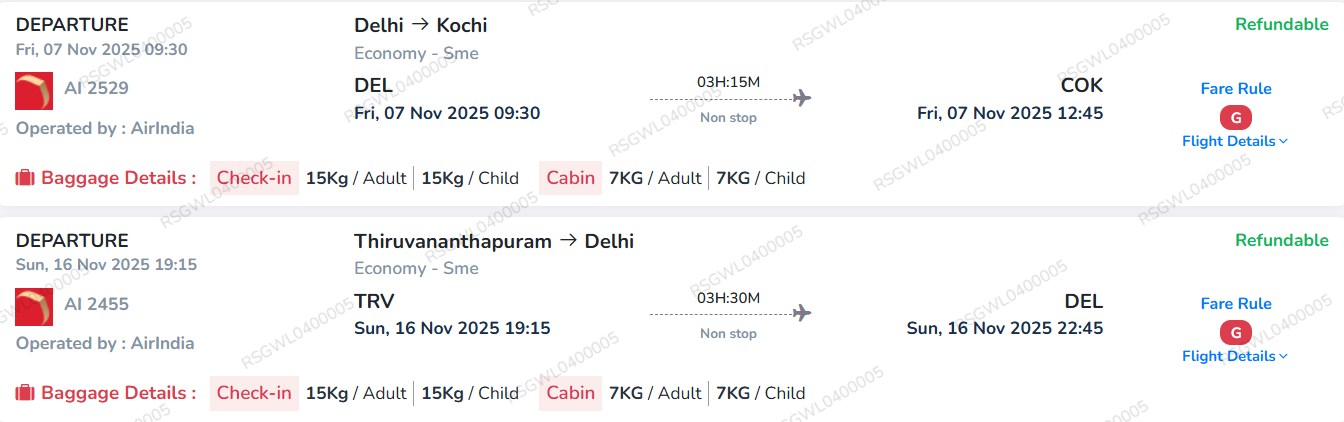Select the Check-in baggage tag for Kochi flight
Image resolution: width=1344 pixels, height=422 pixels.
point(254,178)
